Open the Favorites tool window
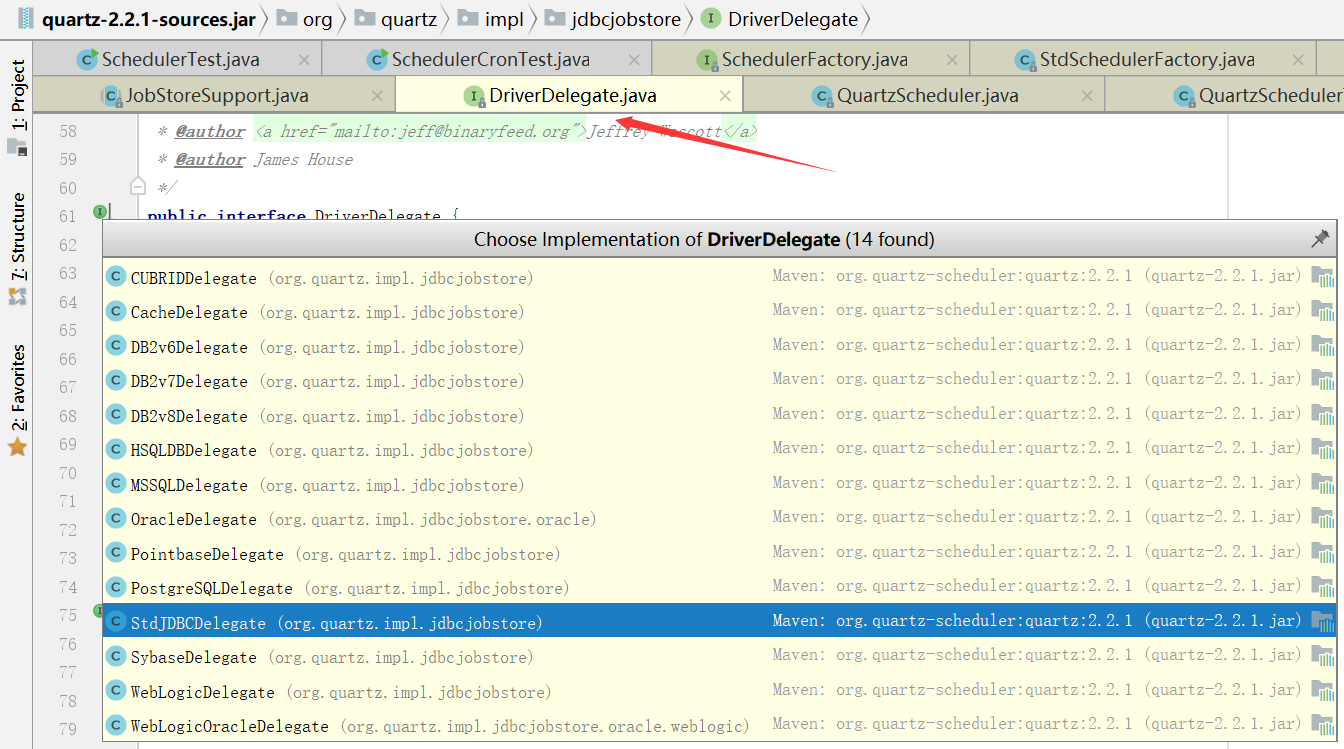Viewport: 1344px width, 749px height. 17,400
